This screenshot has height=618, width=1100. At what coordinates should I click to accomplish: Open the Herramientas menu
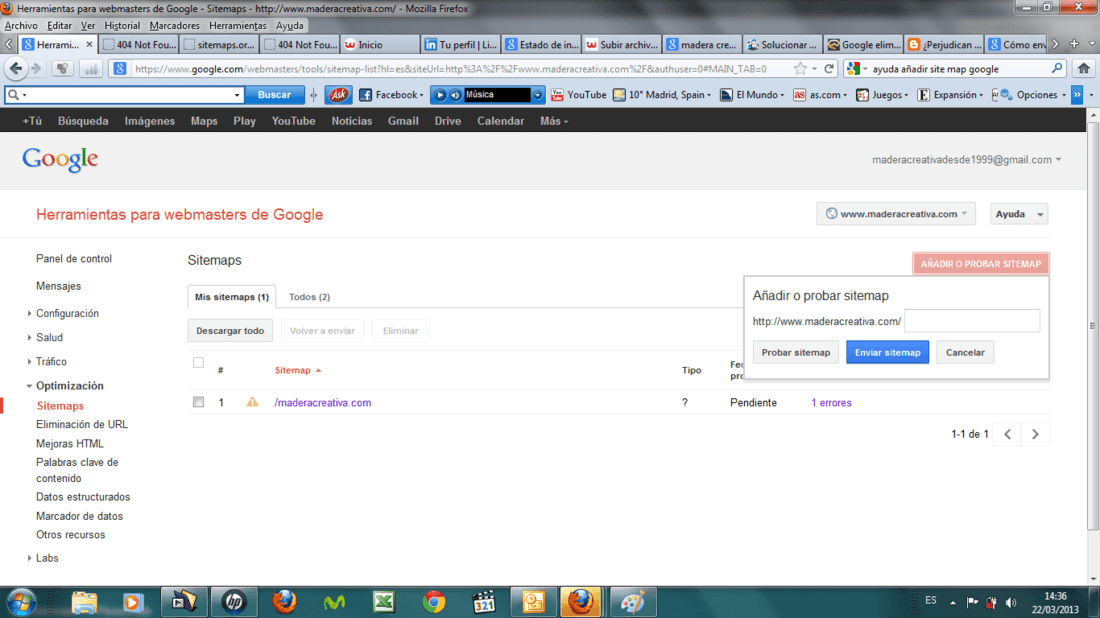click(238, 25)
